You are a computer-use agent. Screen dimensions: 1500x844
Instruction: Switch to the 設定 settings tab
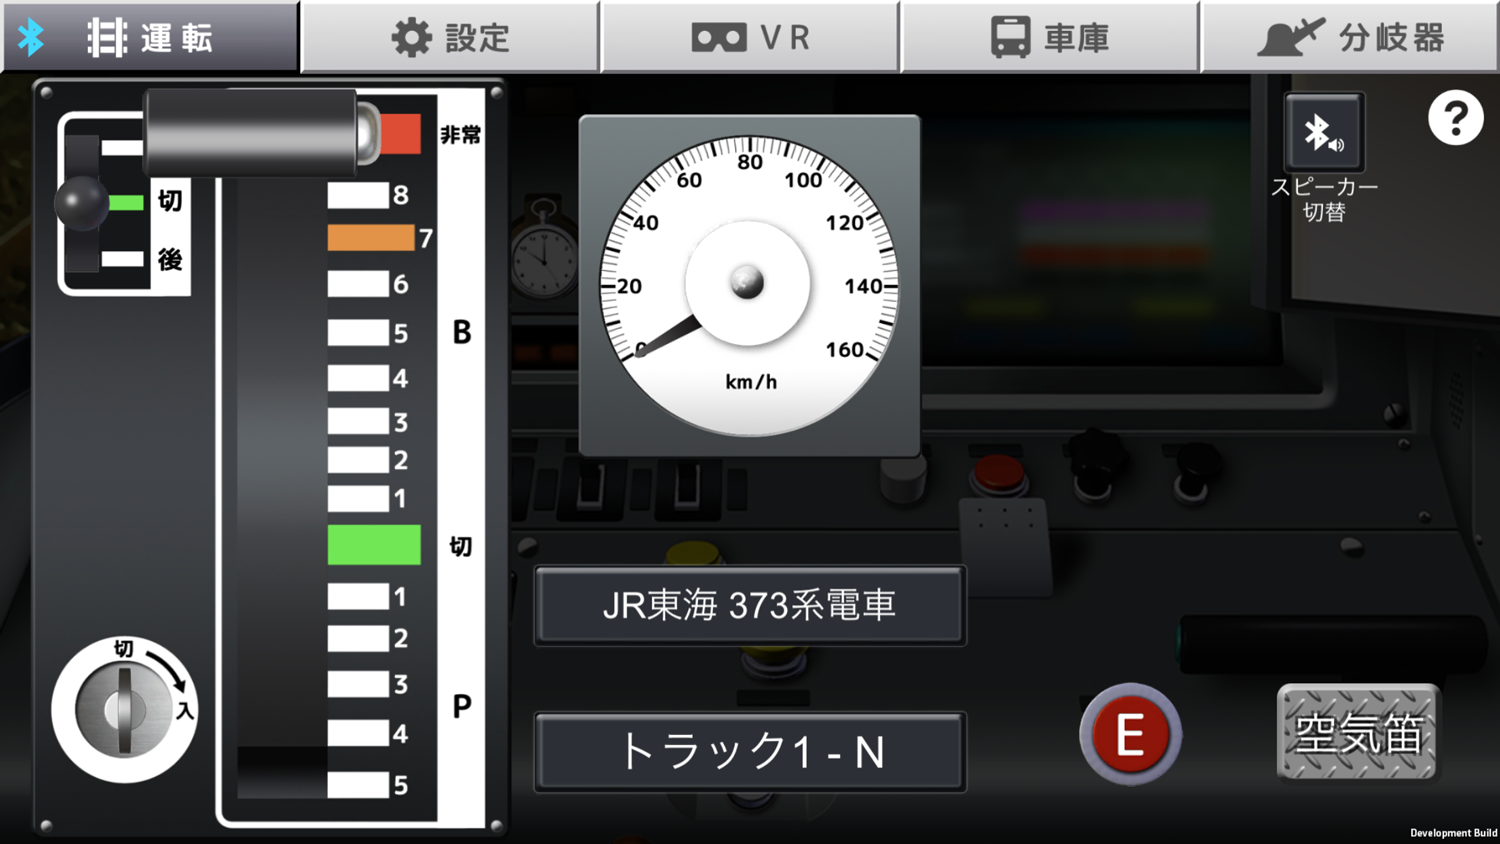[450, 37]
